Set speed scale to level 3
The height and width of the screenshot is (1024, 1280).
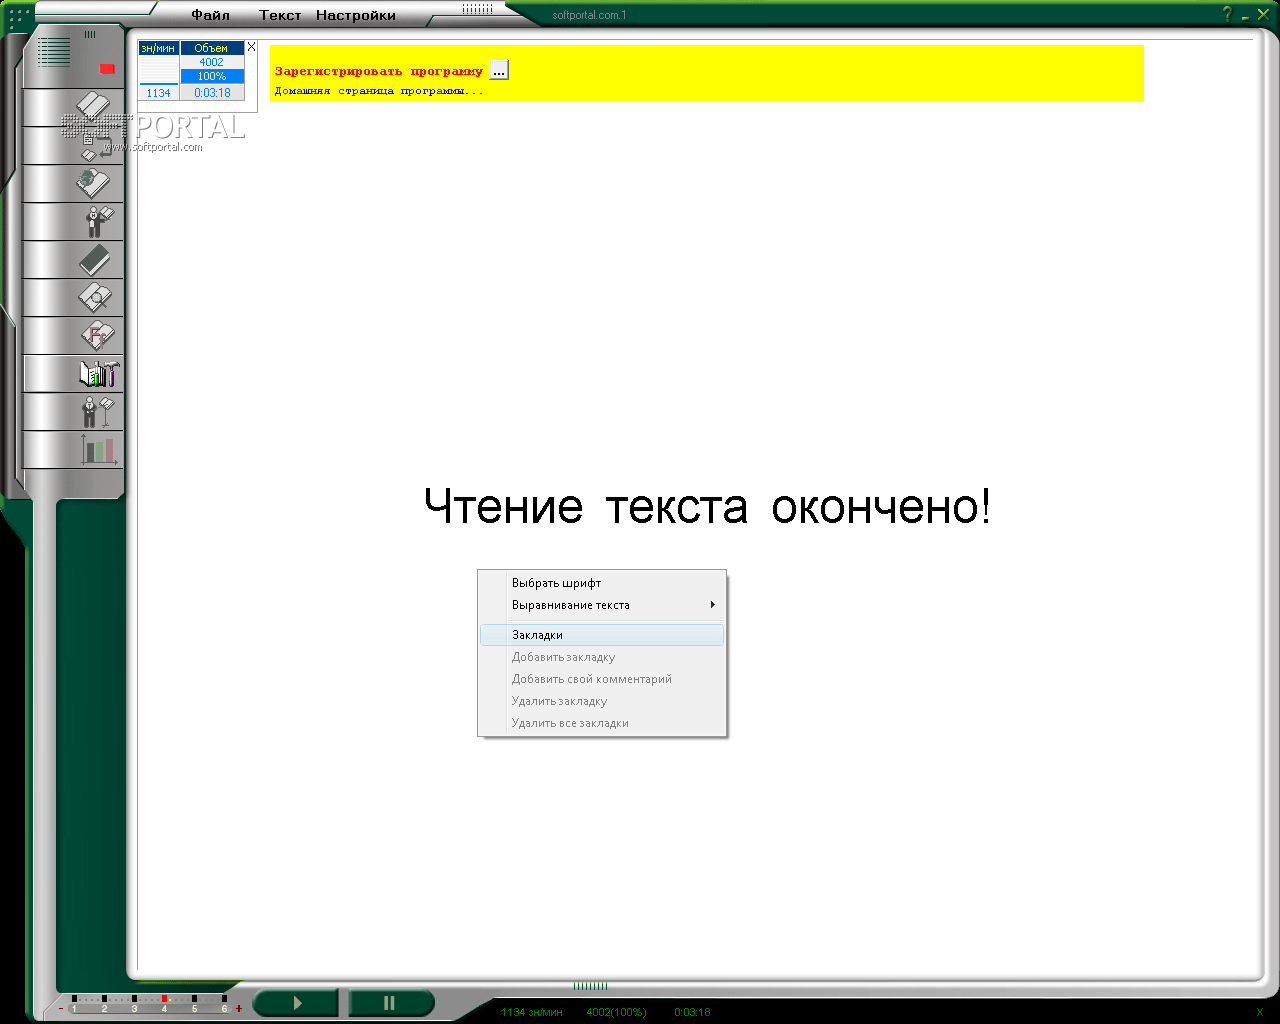pyautogui.click(x=134, y=1004)
